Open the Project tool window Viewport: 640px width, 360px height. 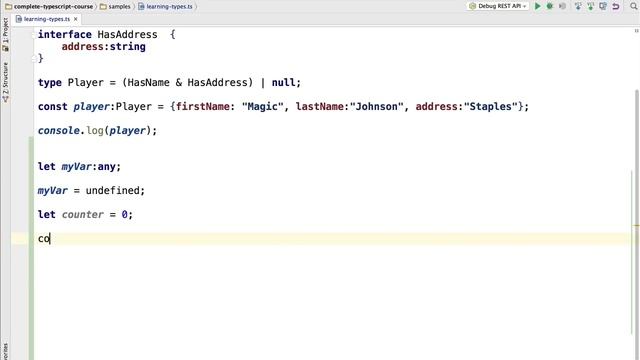point(5,34)
